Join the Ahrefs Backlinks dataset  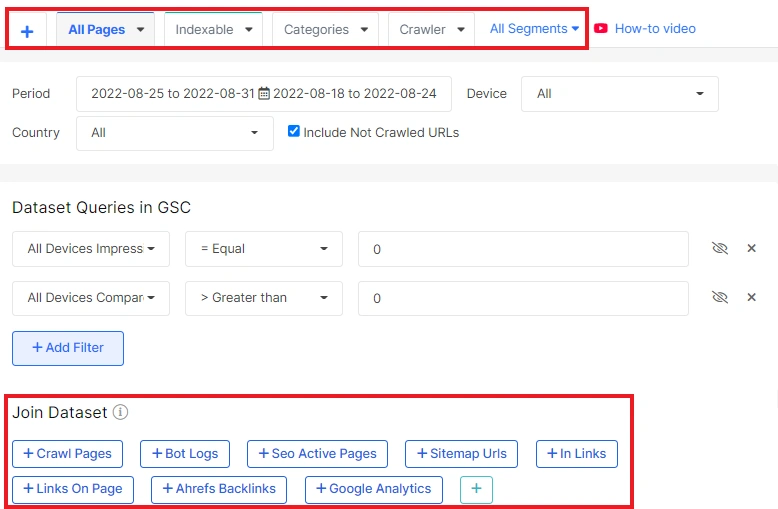219,490
